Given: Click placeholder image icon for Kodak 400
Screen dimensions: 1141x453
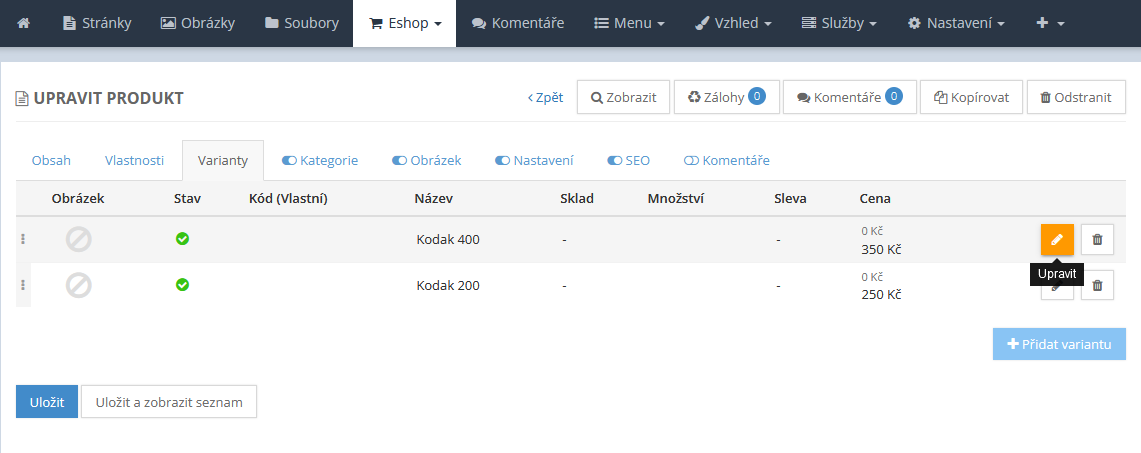Looking at the screenshot, I should [78, 240].
